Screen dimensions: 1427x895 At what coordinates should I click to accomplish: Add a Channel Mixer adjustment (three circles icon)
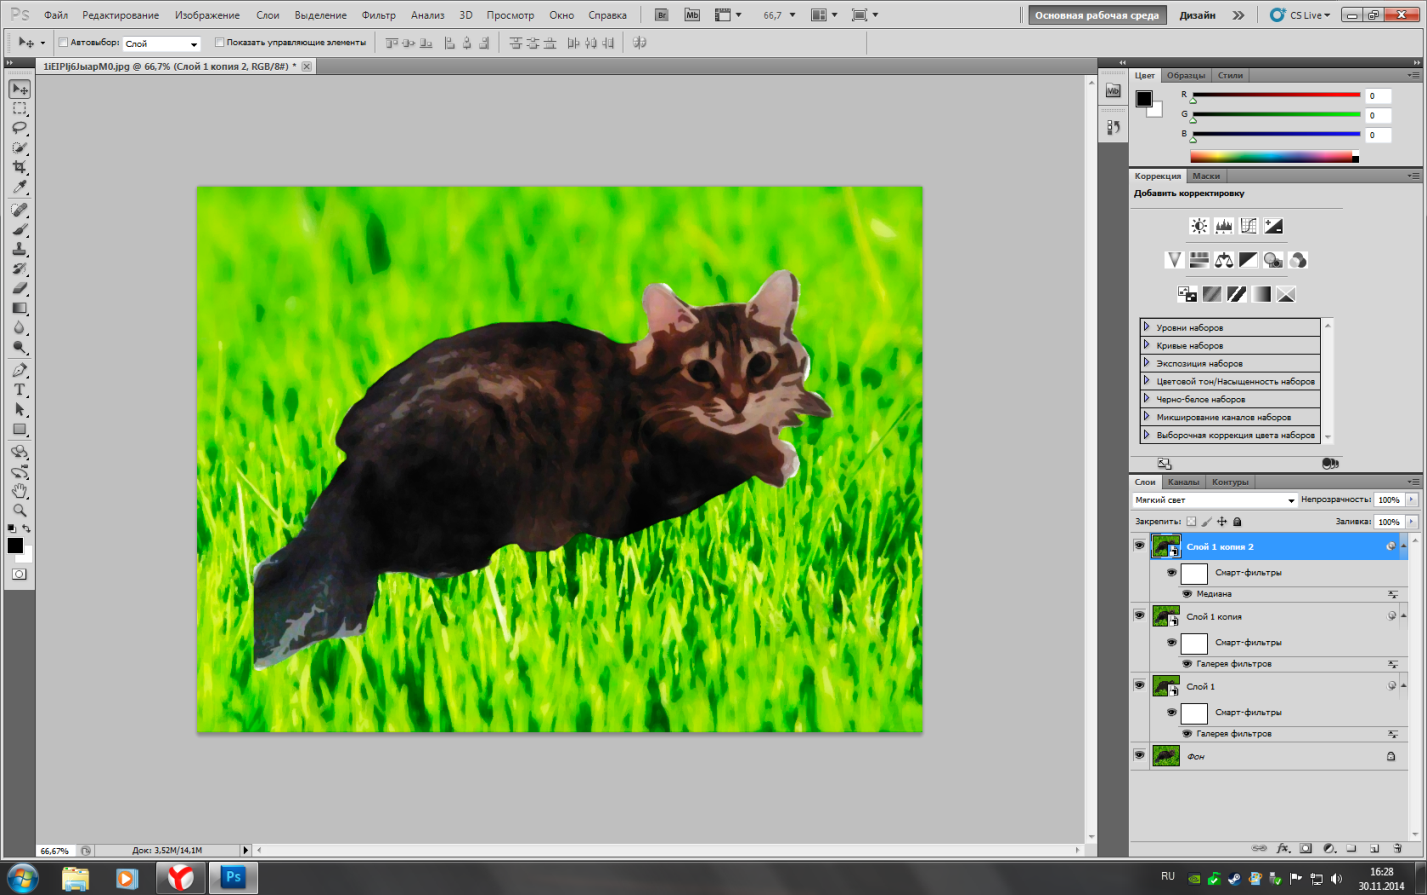coord(1298,260)
